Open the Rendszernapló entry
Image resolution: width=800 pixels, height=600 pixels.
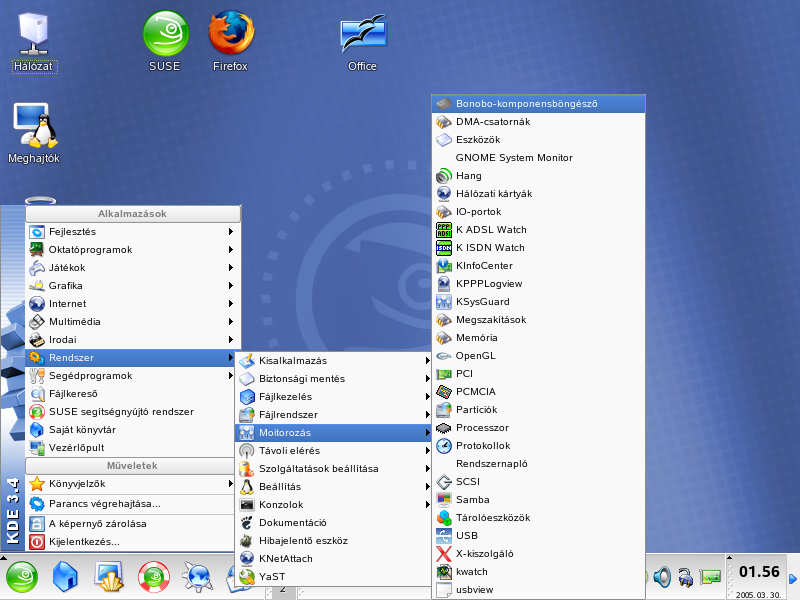(539, 464)
